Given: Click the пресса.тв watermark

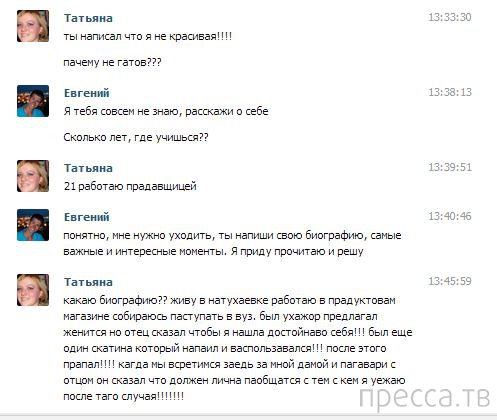Looking at the screenshot, I should click(425, 397).
